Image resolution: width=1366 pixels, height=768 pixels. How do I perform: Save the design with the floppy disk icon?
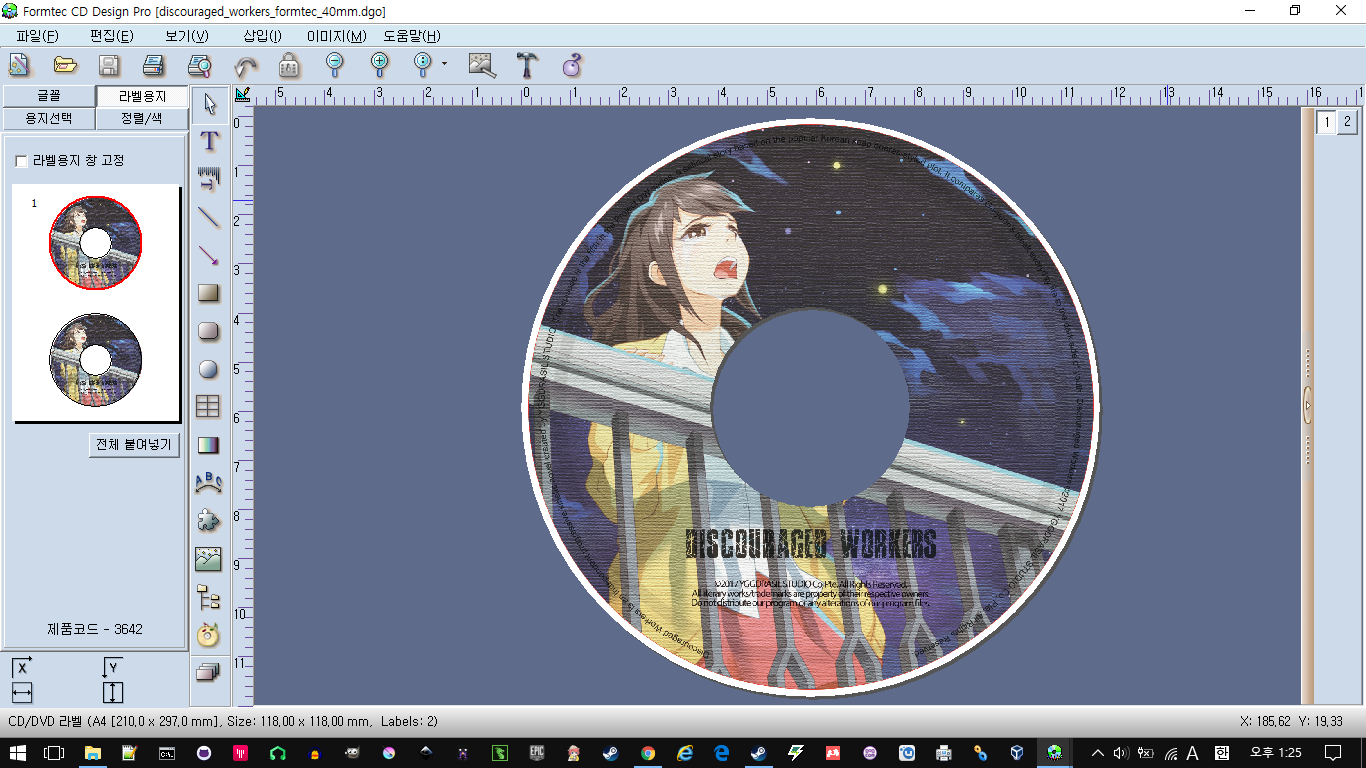tap(109, 66)
